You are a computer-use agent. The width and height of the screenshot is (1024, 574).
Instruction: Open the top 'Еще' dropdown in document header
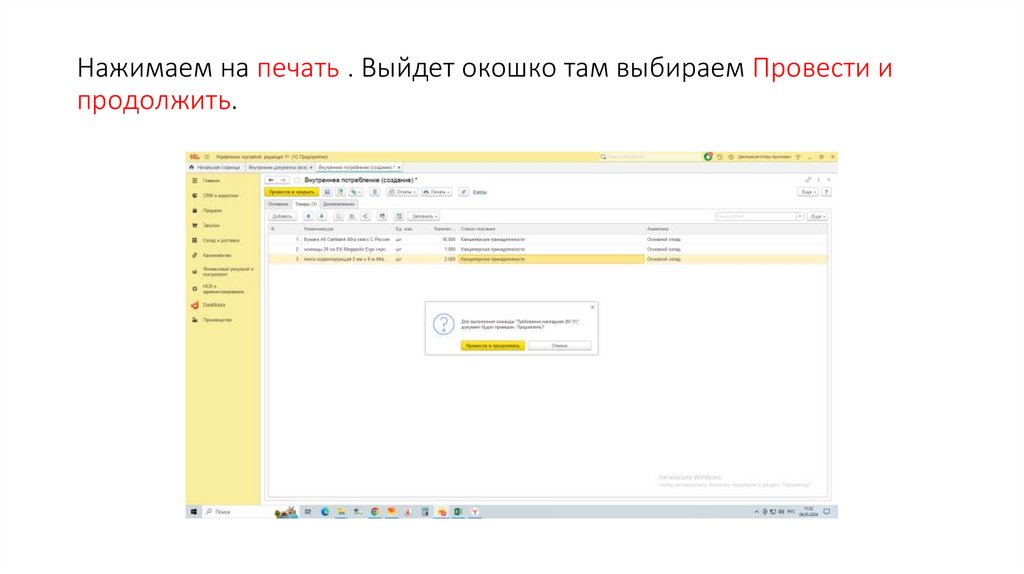[808, 192]
